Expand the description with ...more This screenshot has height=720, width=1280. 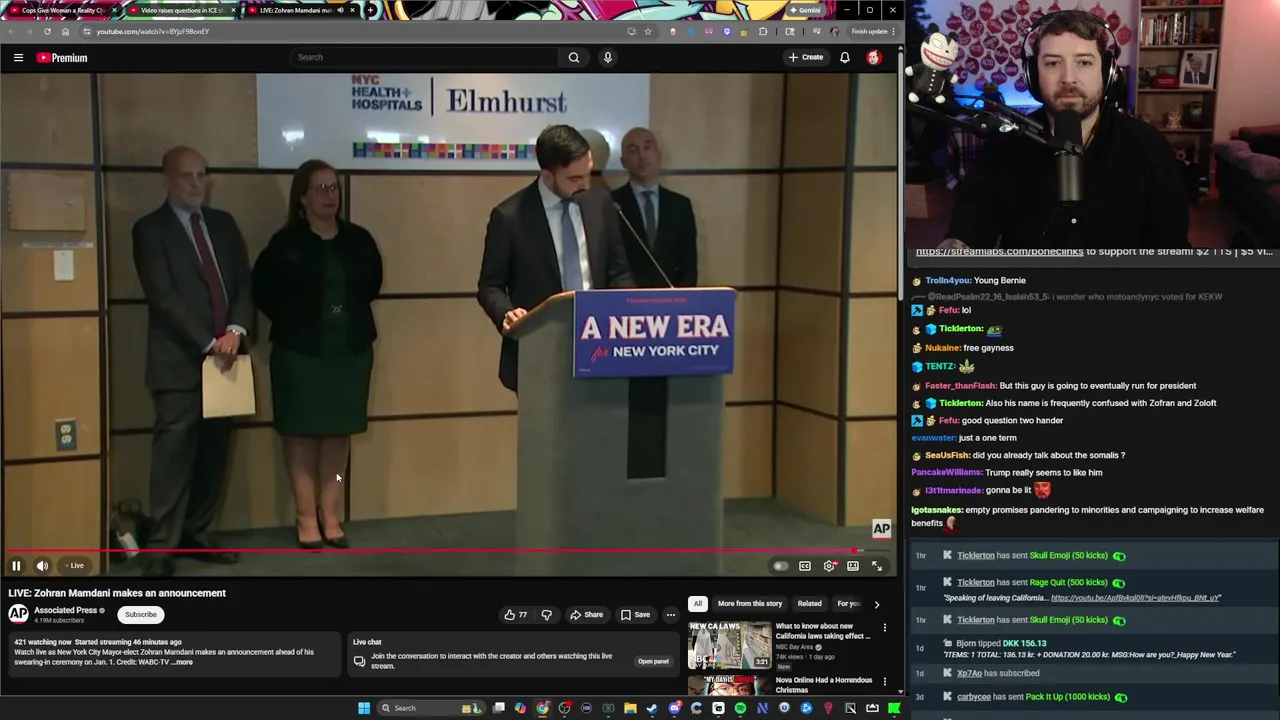pyautogui.click(x=183, y=662)
